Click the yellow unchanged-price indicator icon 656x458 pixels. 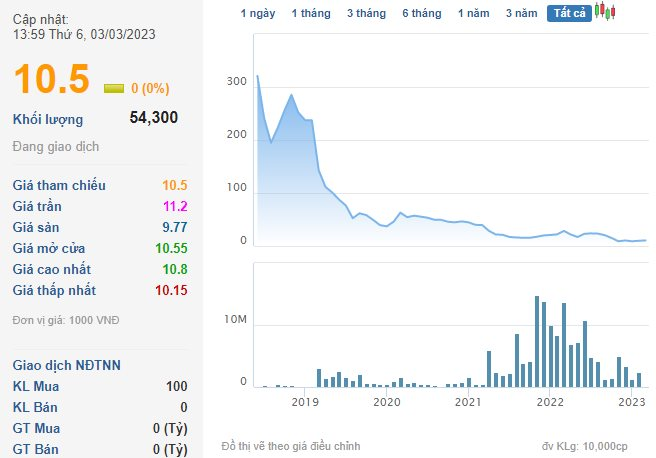click(114, 88)
